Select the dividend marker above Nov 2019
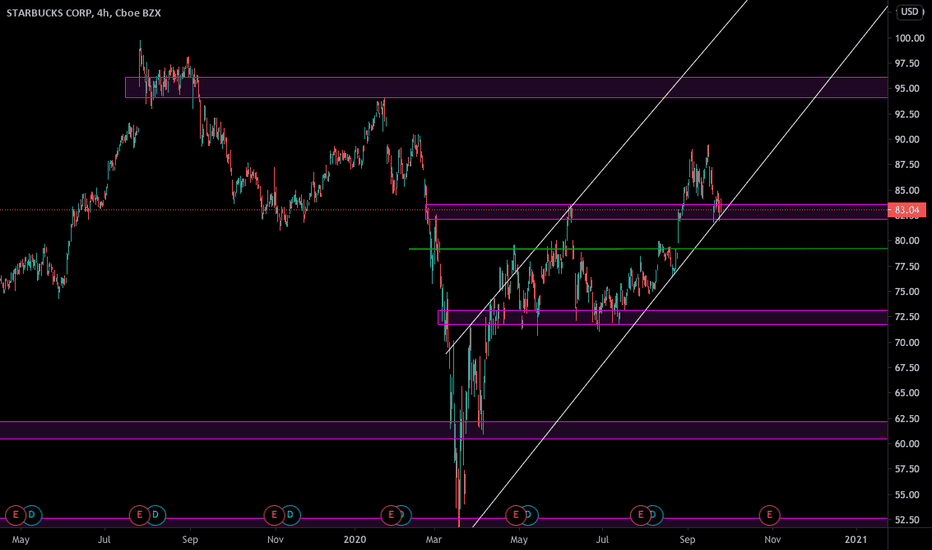This screenshot has width=932, height=550. pyautogui.click(x=291, y=515)
